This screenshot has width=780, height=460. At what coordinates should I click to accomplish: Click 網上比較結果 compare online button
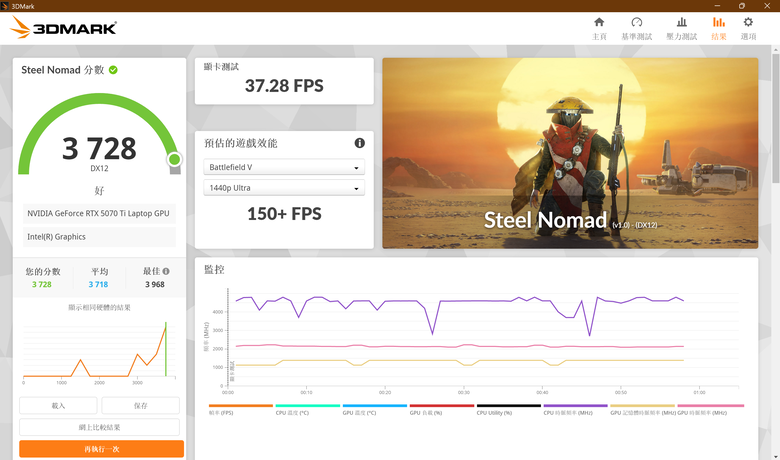pyautogui.click(x=99, y=427)
